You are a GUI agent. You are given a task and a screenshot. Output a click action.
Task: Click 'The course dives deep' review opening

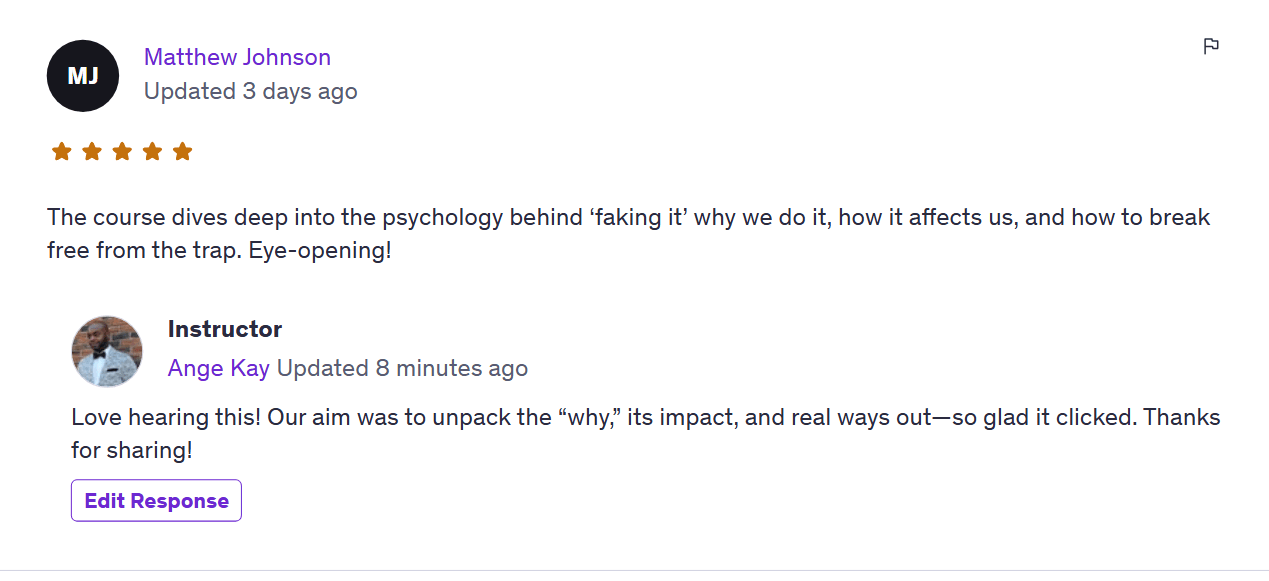coord(158,218)
